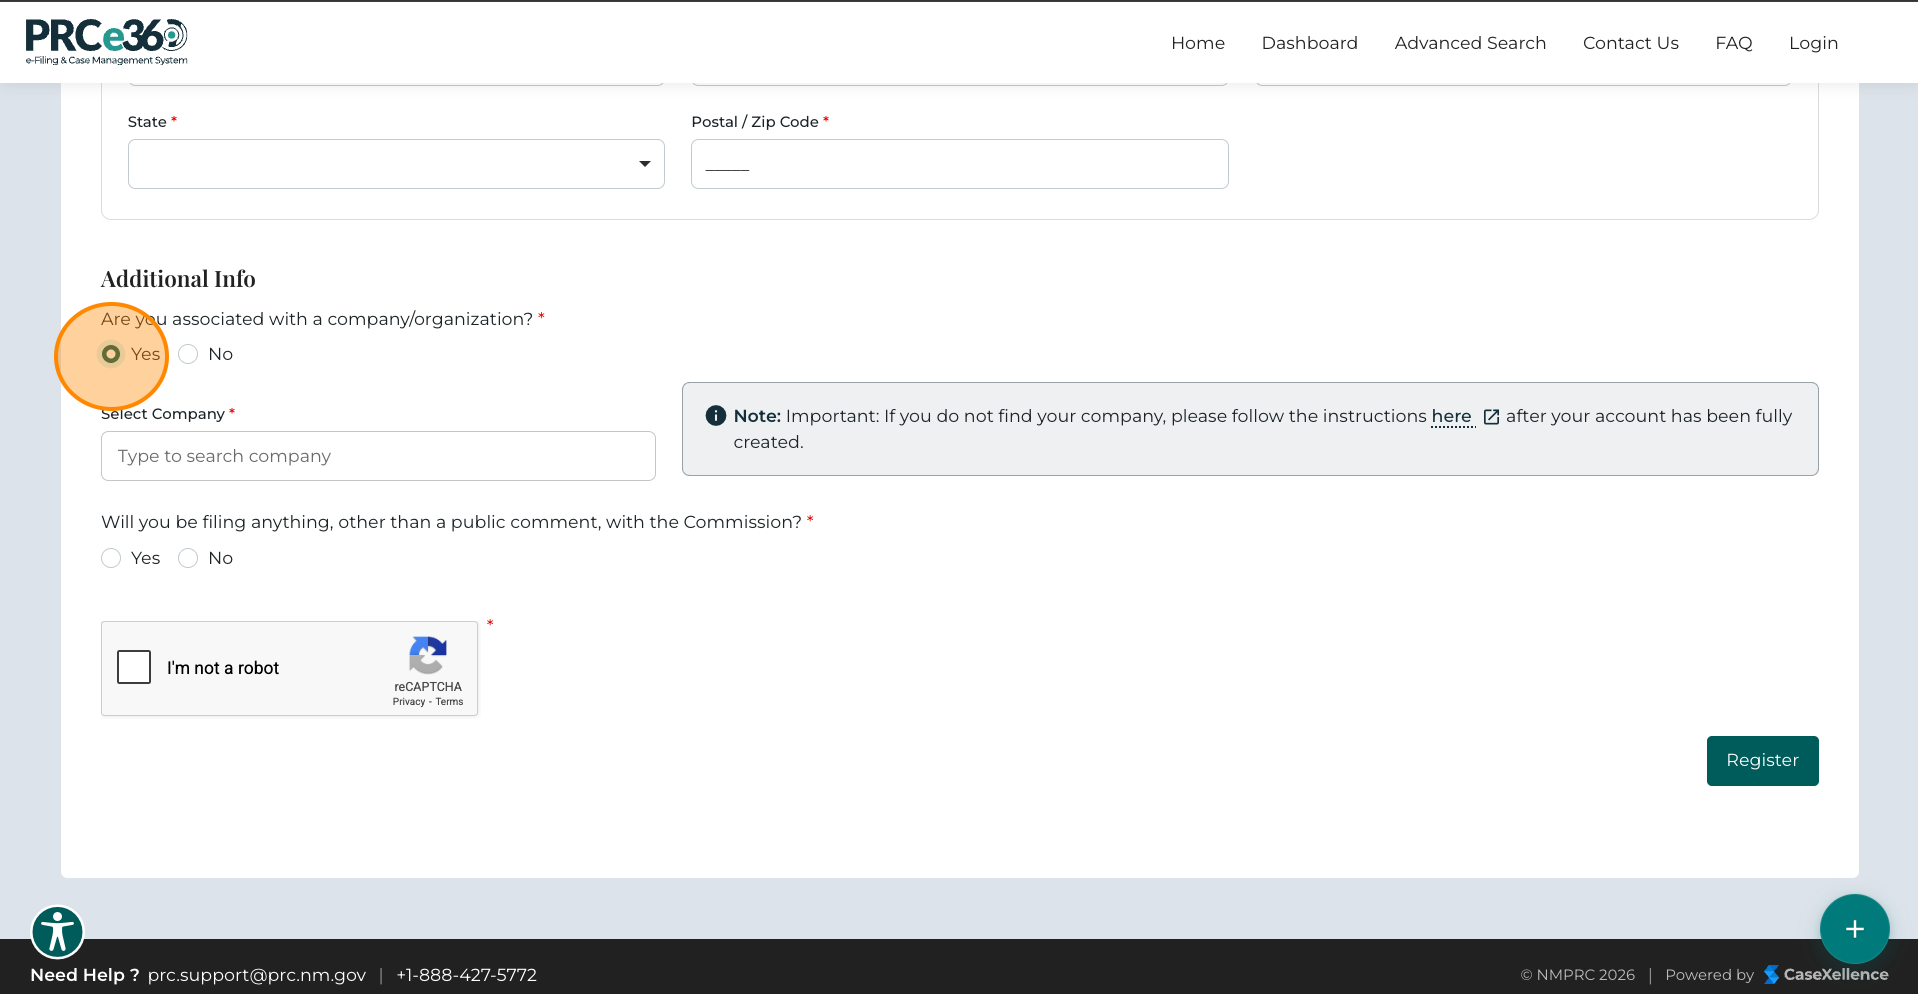The height and width of the screenshot is (994, 1918).
Task: Select No for company association
Action: pos(188,354)
